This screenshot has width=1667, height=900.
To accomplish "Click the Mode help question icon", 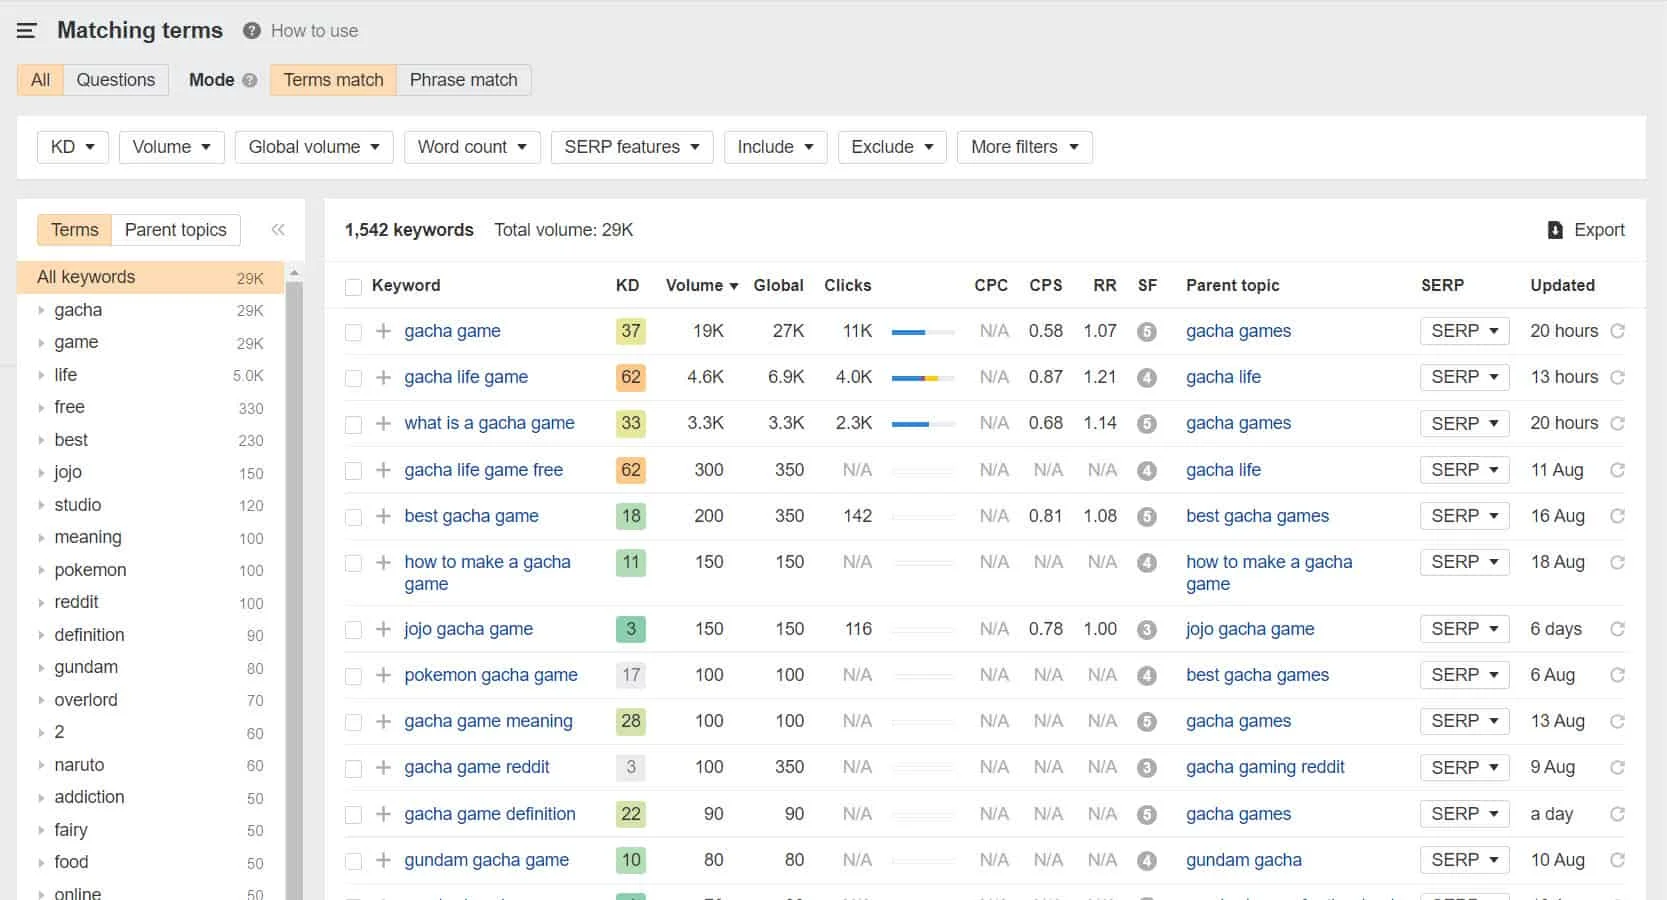I will [250, 80].
